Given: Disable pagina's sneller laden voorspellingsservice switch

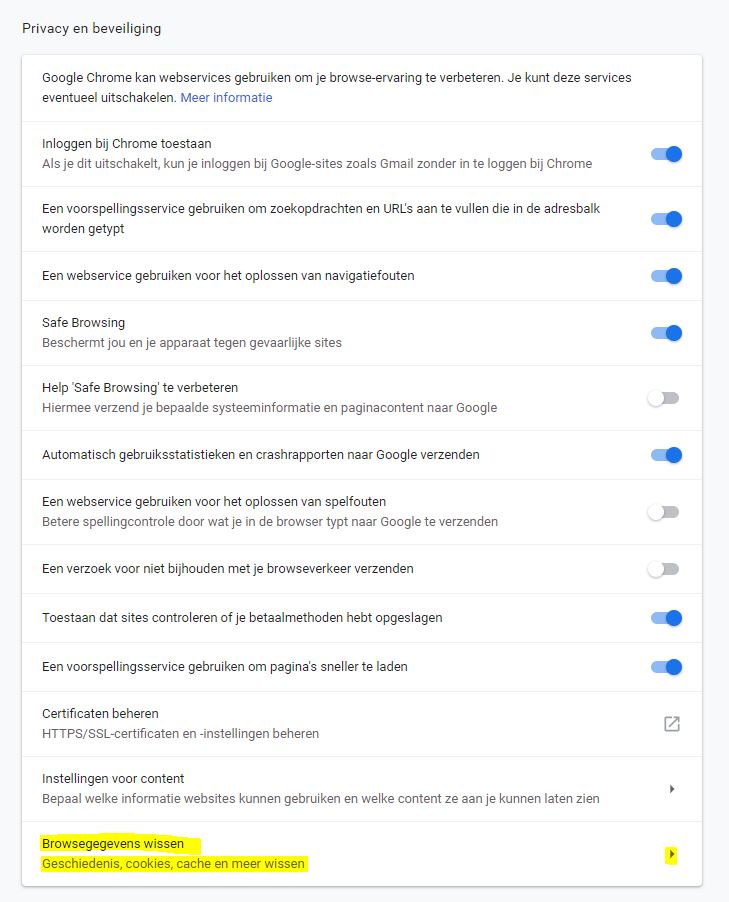Looking at the screenshot, I should click(x=666, y=667).
